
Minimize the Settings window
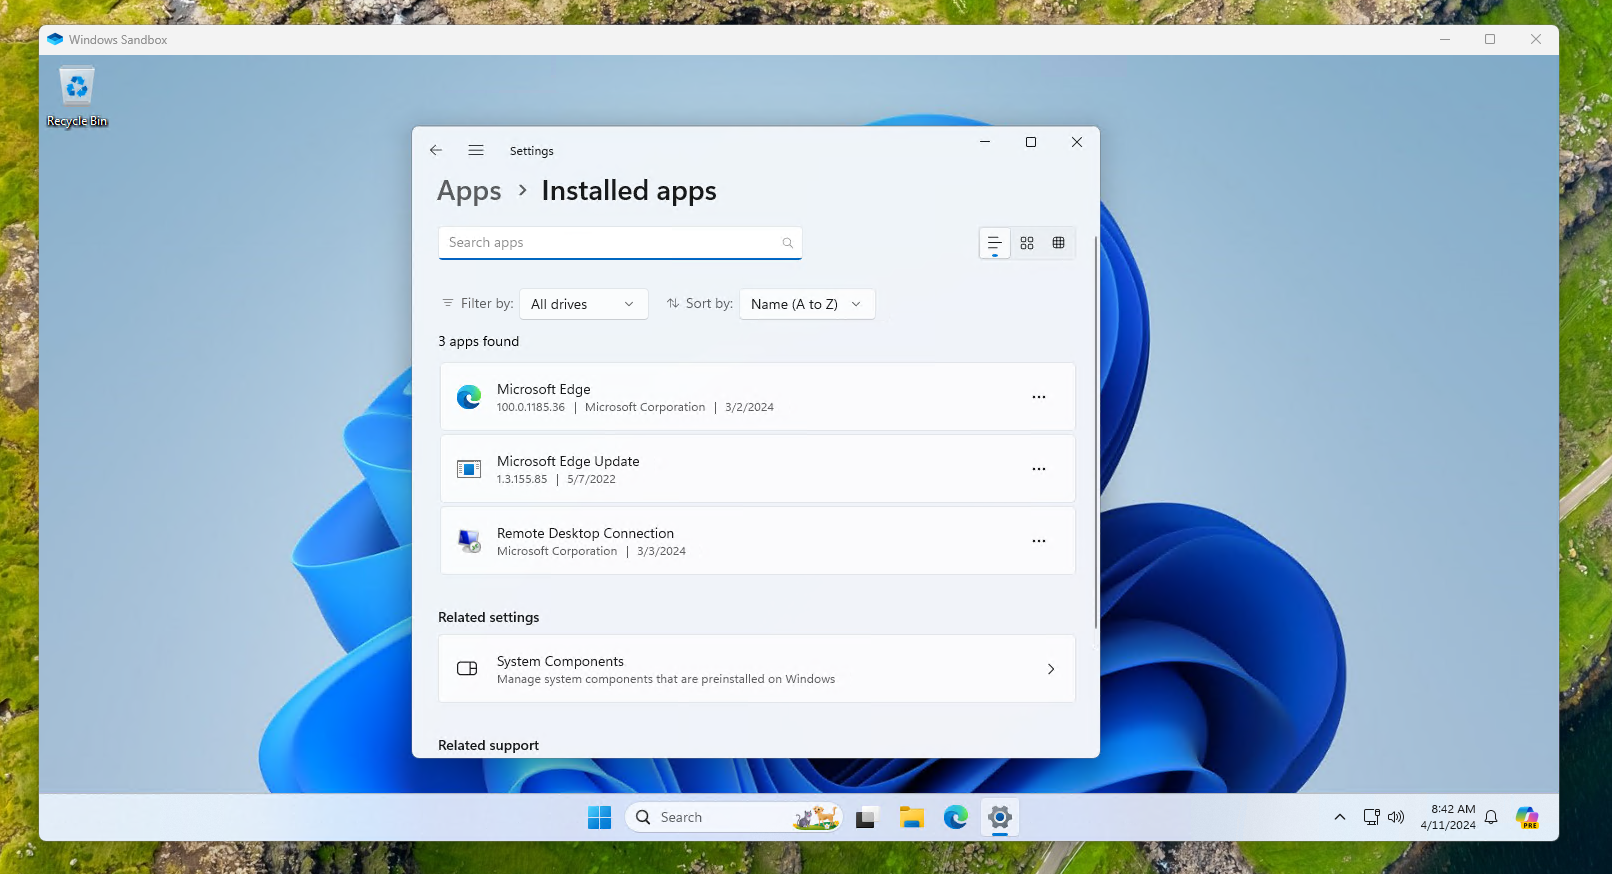click(x=985, y=142)
